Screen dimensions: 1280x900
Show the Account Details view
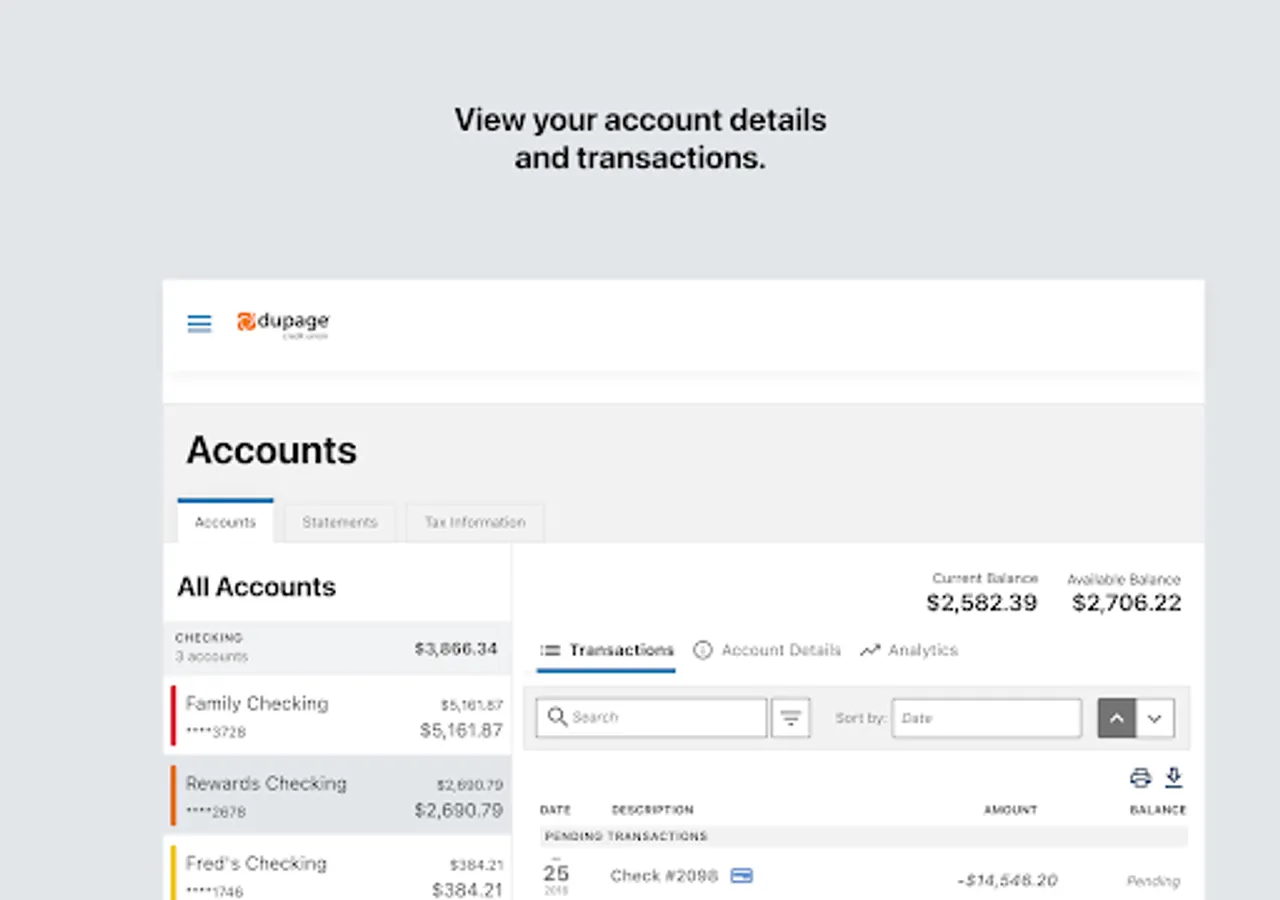(x=768, y=650)
